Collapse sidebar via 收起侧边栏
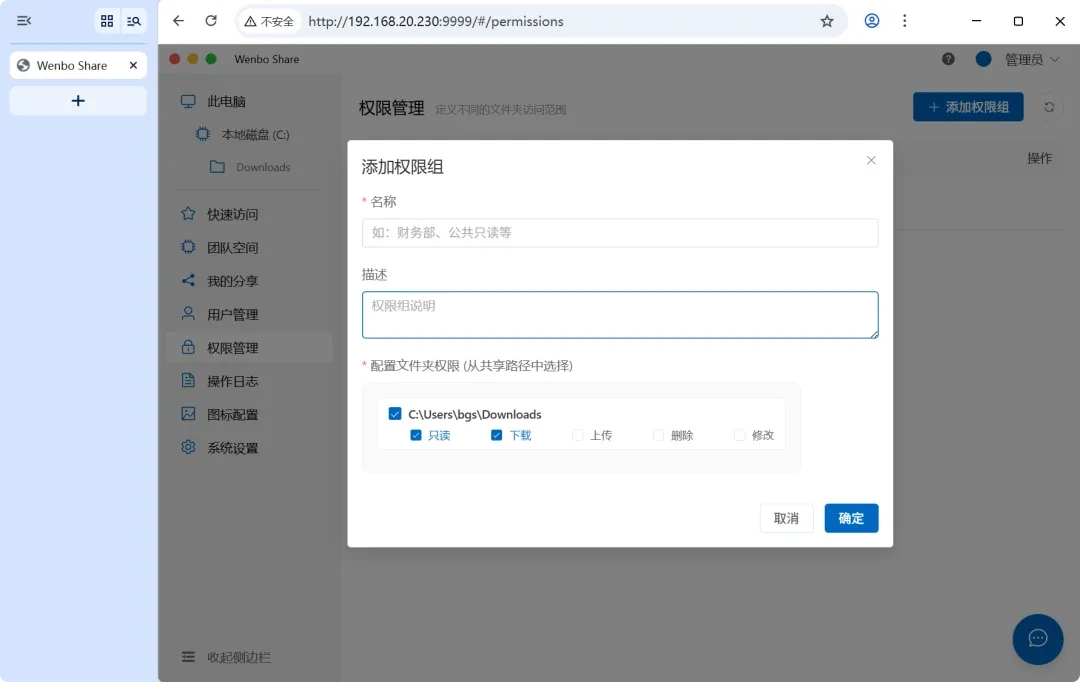The width and height of the screenshot is (1080, 682). (x=226, y=657)
